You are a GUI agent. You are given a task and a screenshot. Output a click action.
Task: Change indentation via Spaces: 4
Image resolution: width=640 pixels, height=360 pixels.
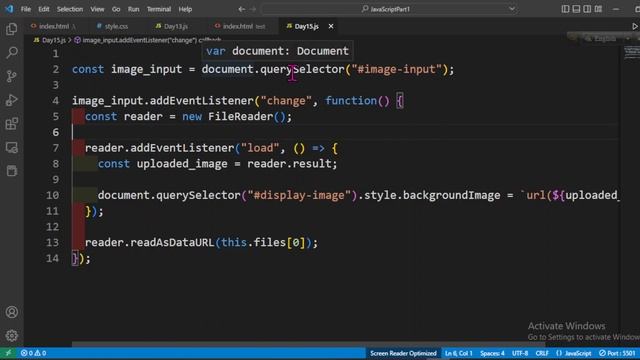(492, 353)
